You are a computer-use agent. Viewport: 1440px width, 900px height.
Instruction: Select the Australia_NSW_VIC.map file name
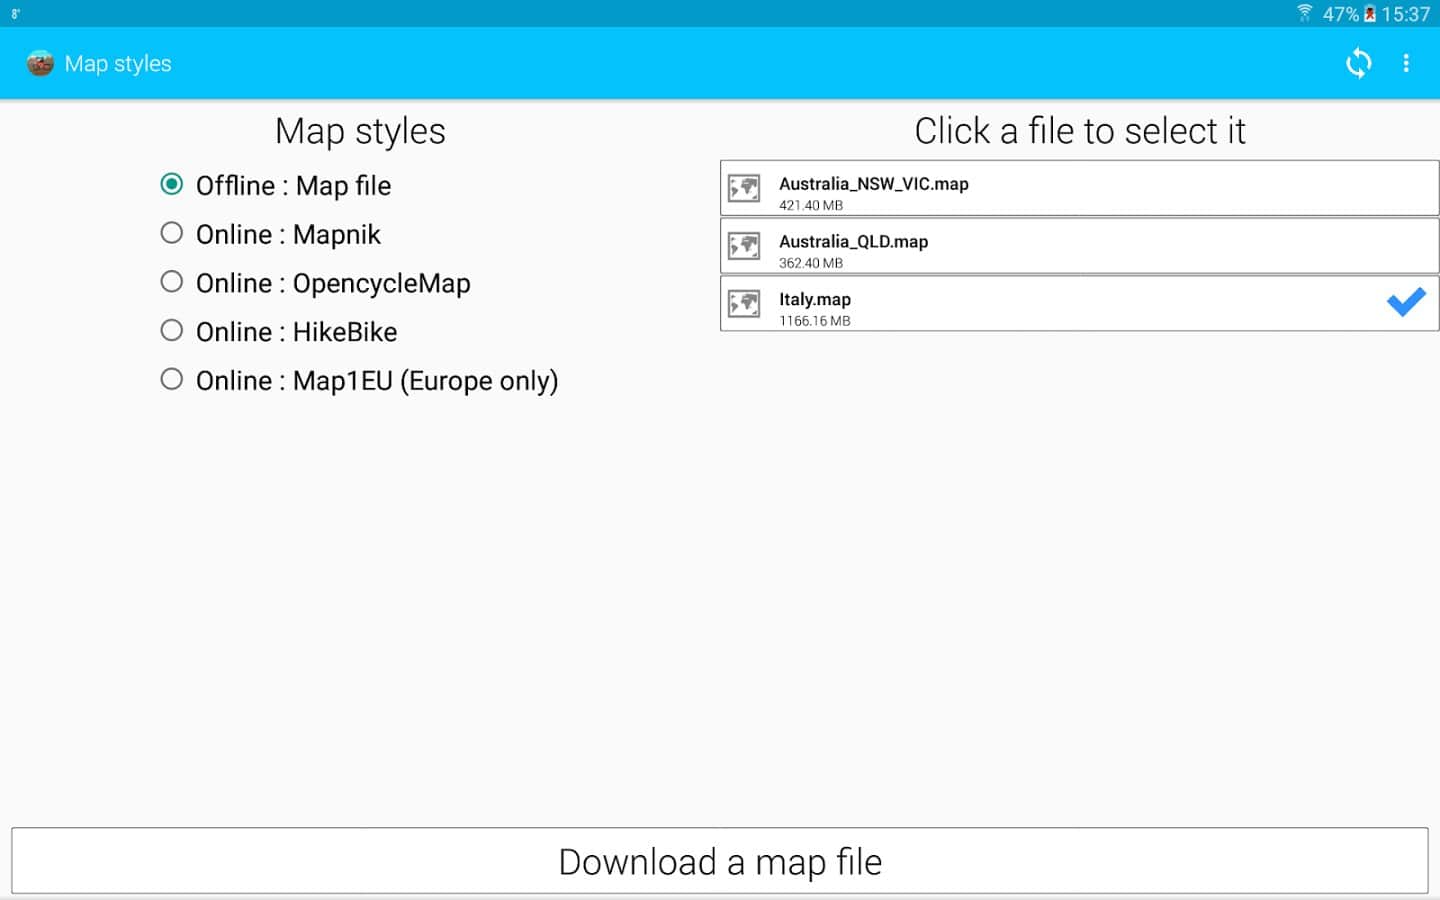[x=873, y=184]
